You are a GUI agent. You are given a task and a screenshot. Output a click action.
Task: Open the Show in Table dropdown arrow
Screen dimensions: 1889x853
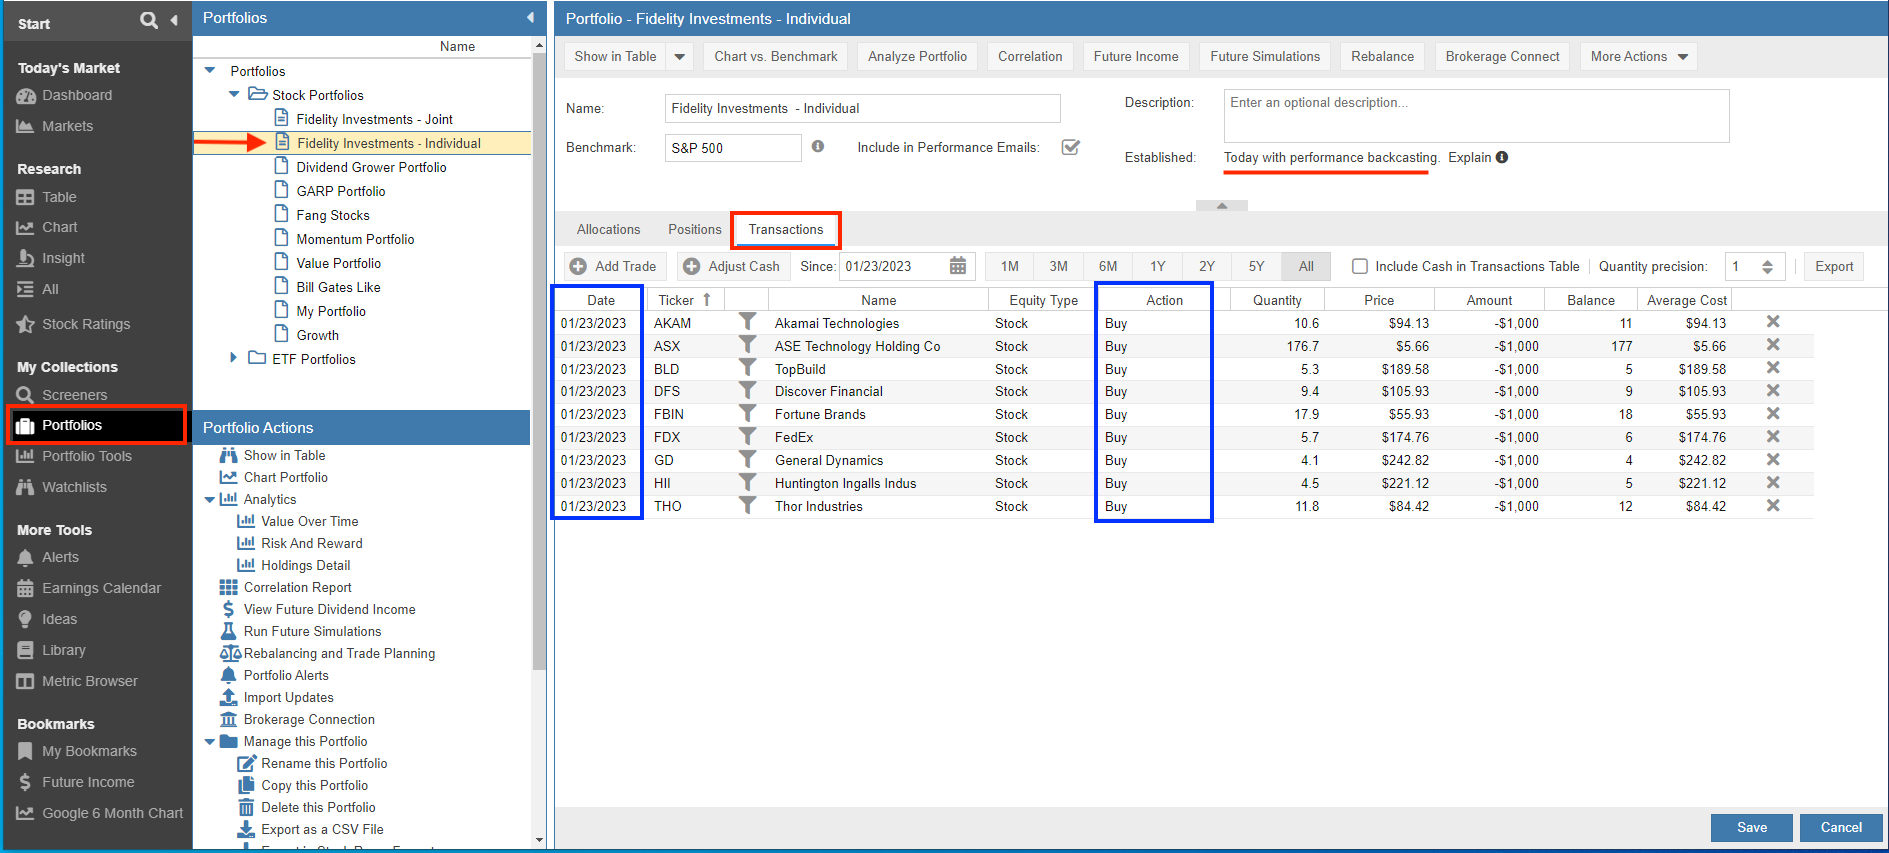(680, 57)
